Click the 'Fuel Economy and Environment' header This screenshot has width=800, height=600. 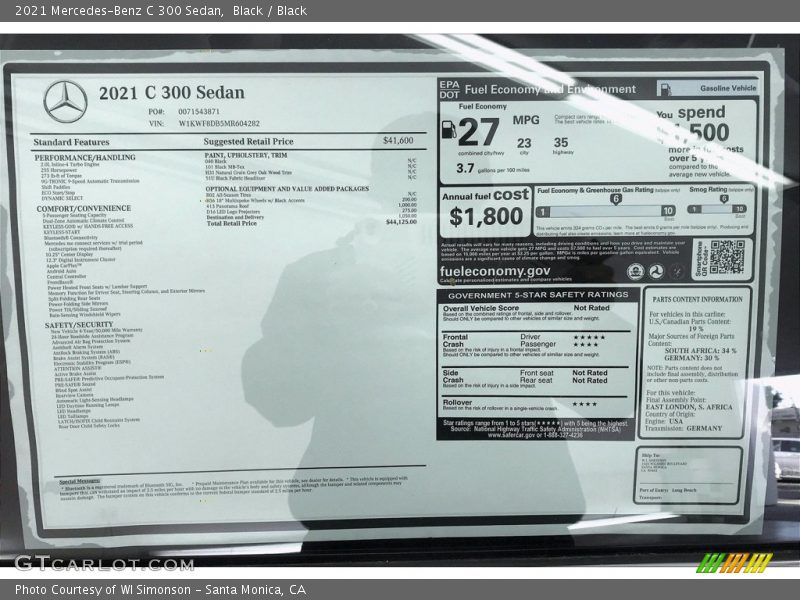(550, 89)
